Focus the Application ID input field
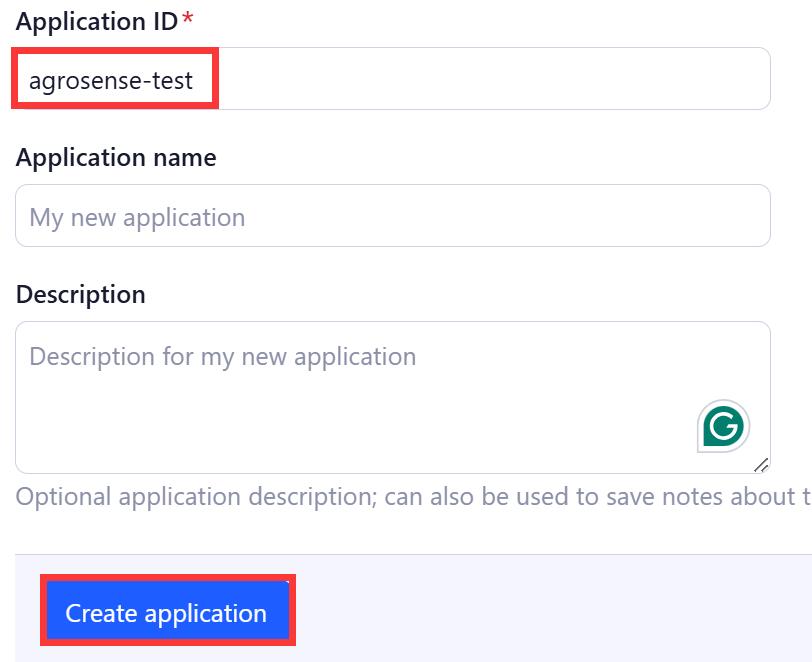This screenshot has height=662, width=812. tap(393, 79)
